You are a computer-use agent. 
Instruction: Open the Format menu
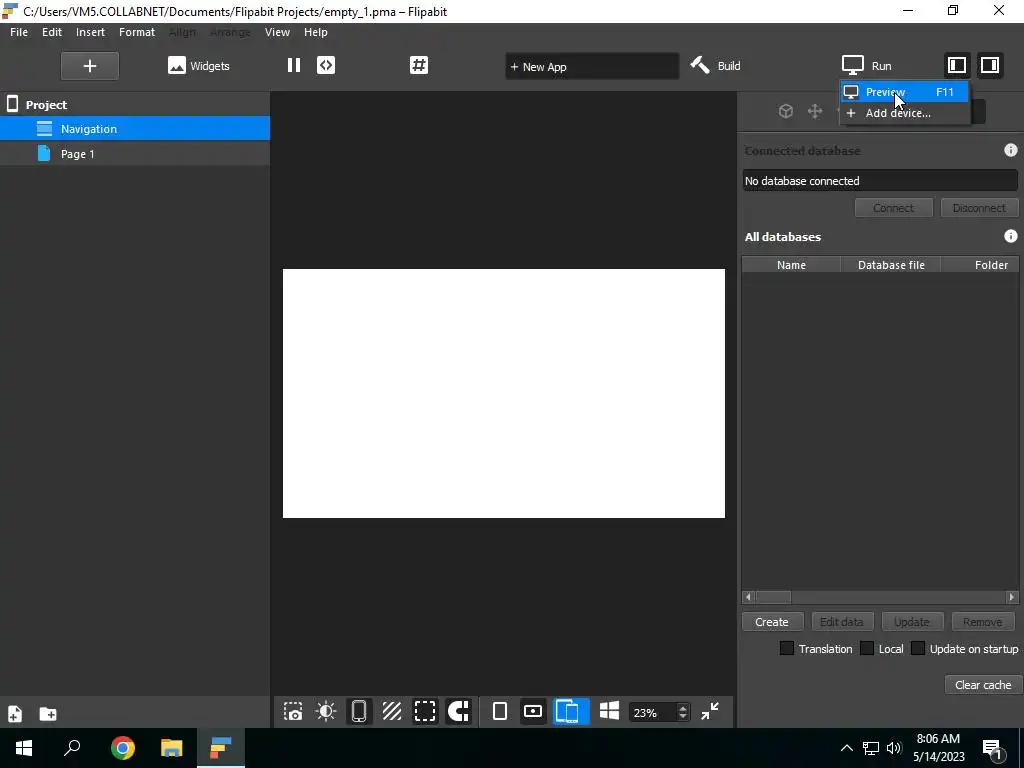(x=136, y=32)
